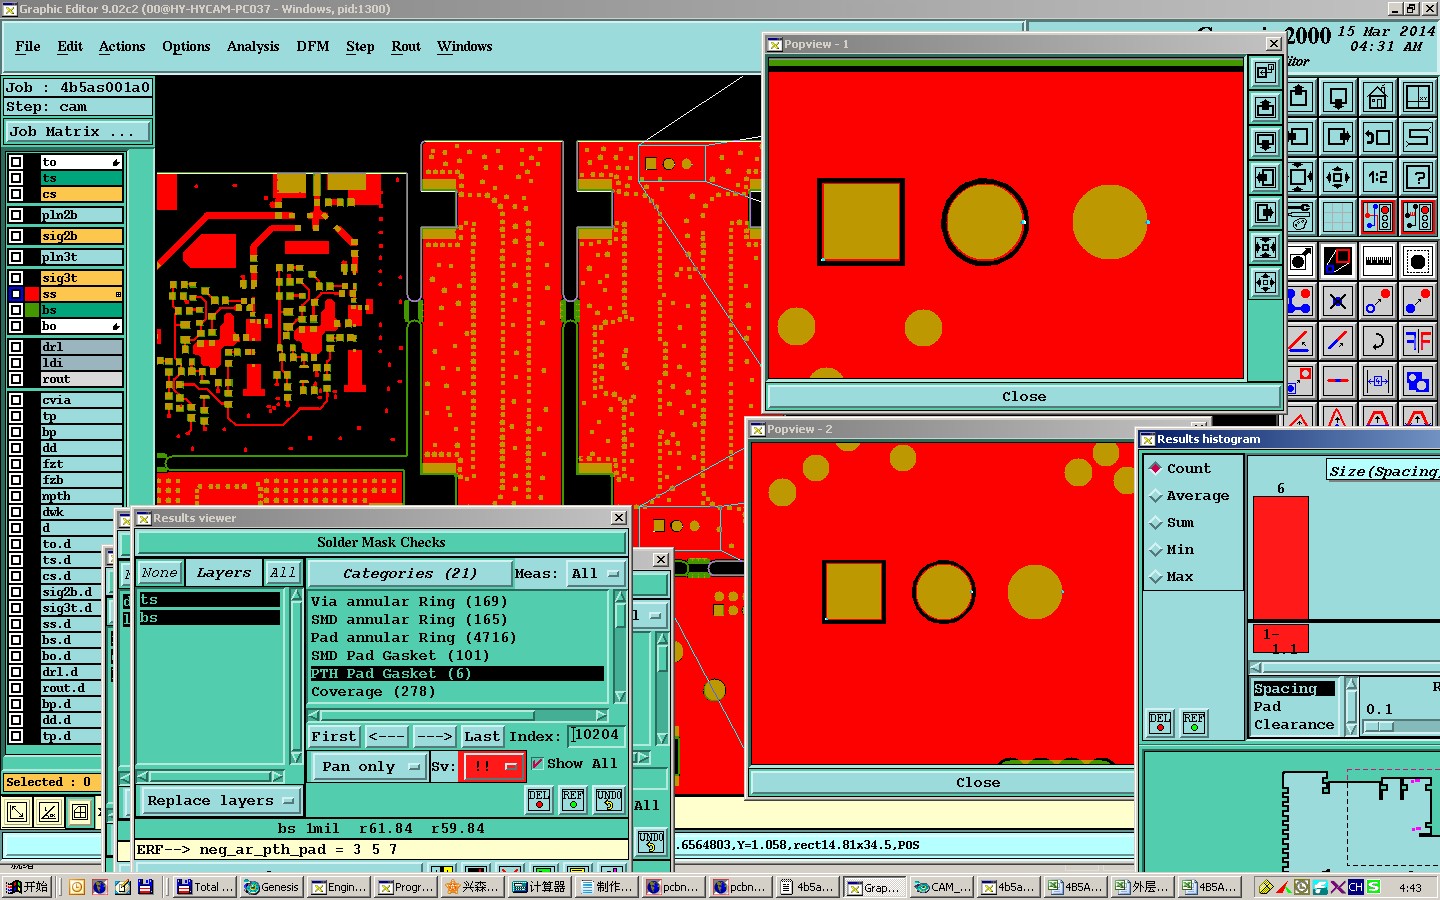1440x900 pixels.
Task: Click the Last result button
Action: (482, 736)
